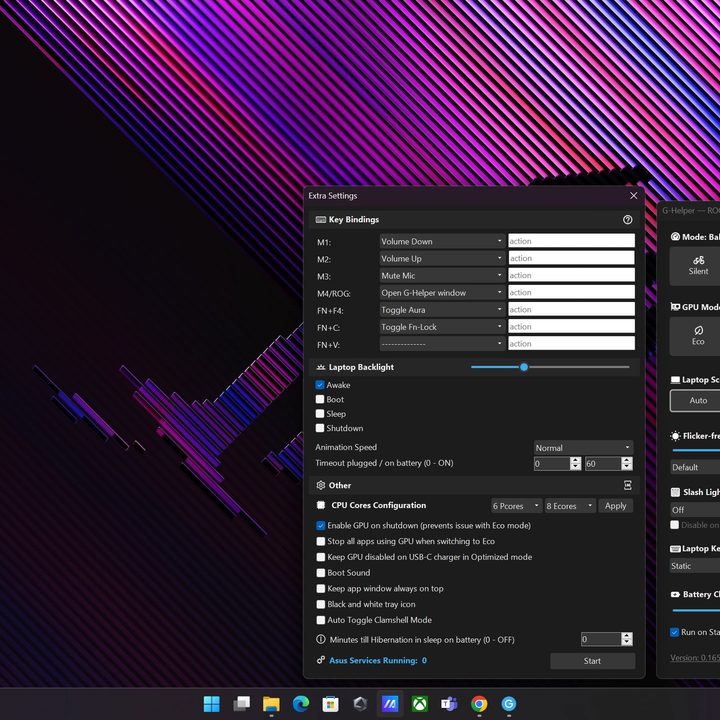Image resolution: width=720 pixels, height=720 pixels.
Task: Click the Asus Services icon
Action: click(x=321, y=660)
